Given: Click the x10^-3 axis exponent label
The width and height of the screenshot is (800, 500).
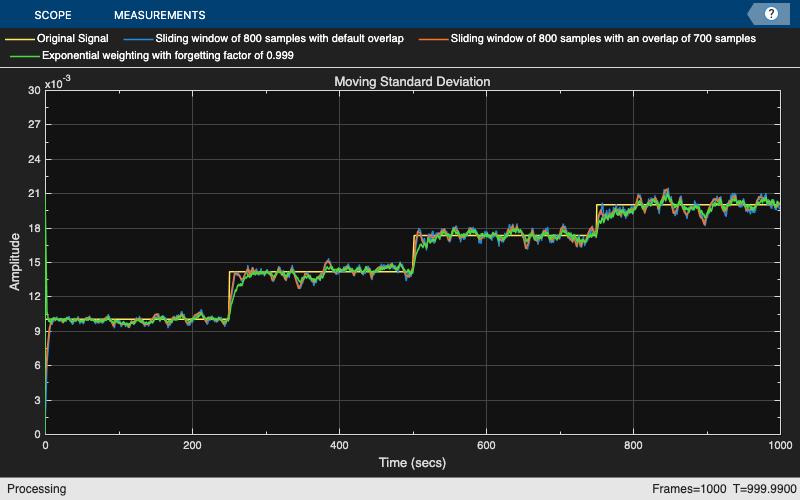Looking at the screenshot, I should [x=58, y=83].
